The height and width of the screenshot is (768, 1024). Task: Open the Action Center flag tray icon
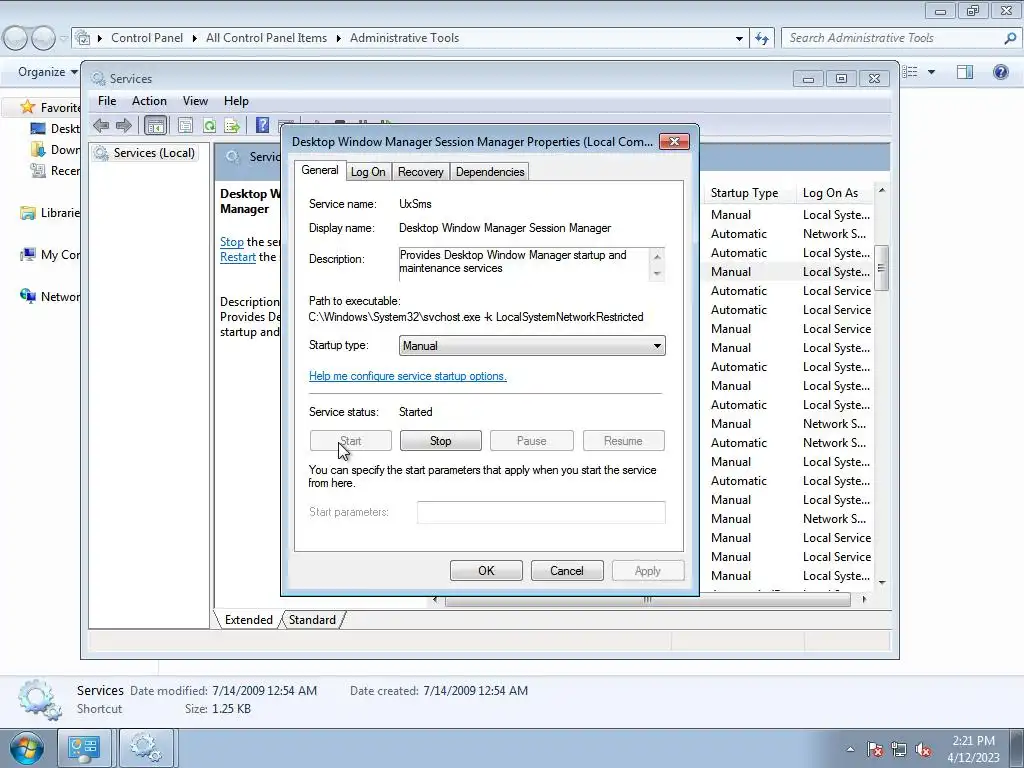875,749
